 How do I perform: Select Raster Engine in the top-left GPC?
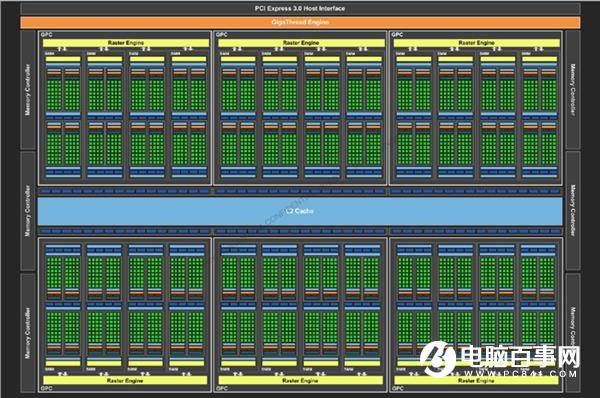126,43
